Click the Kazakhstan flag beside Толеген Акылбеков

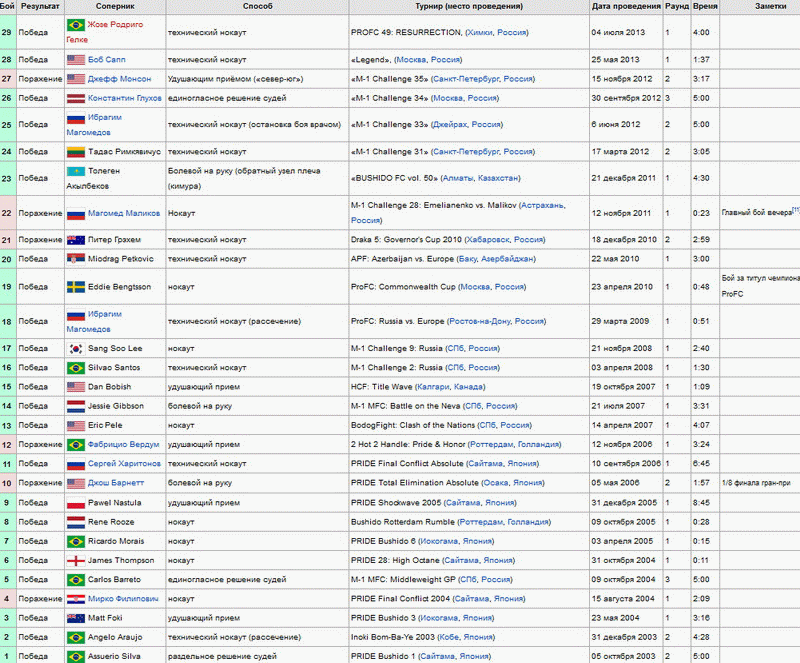(x=75, y=171)
